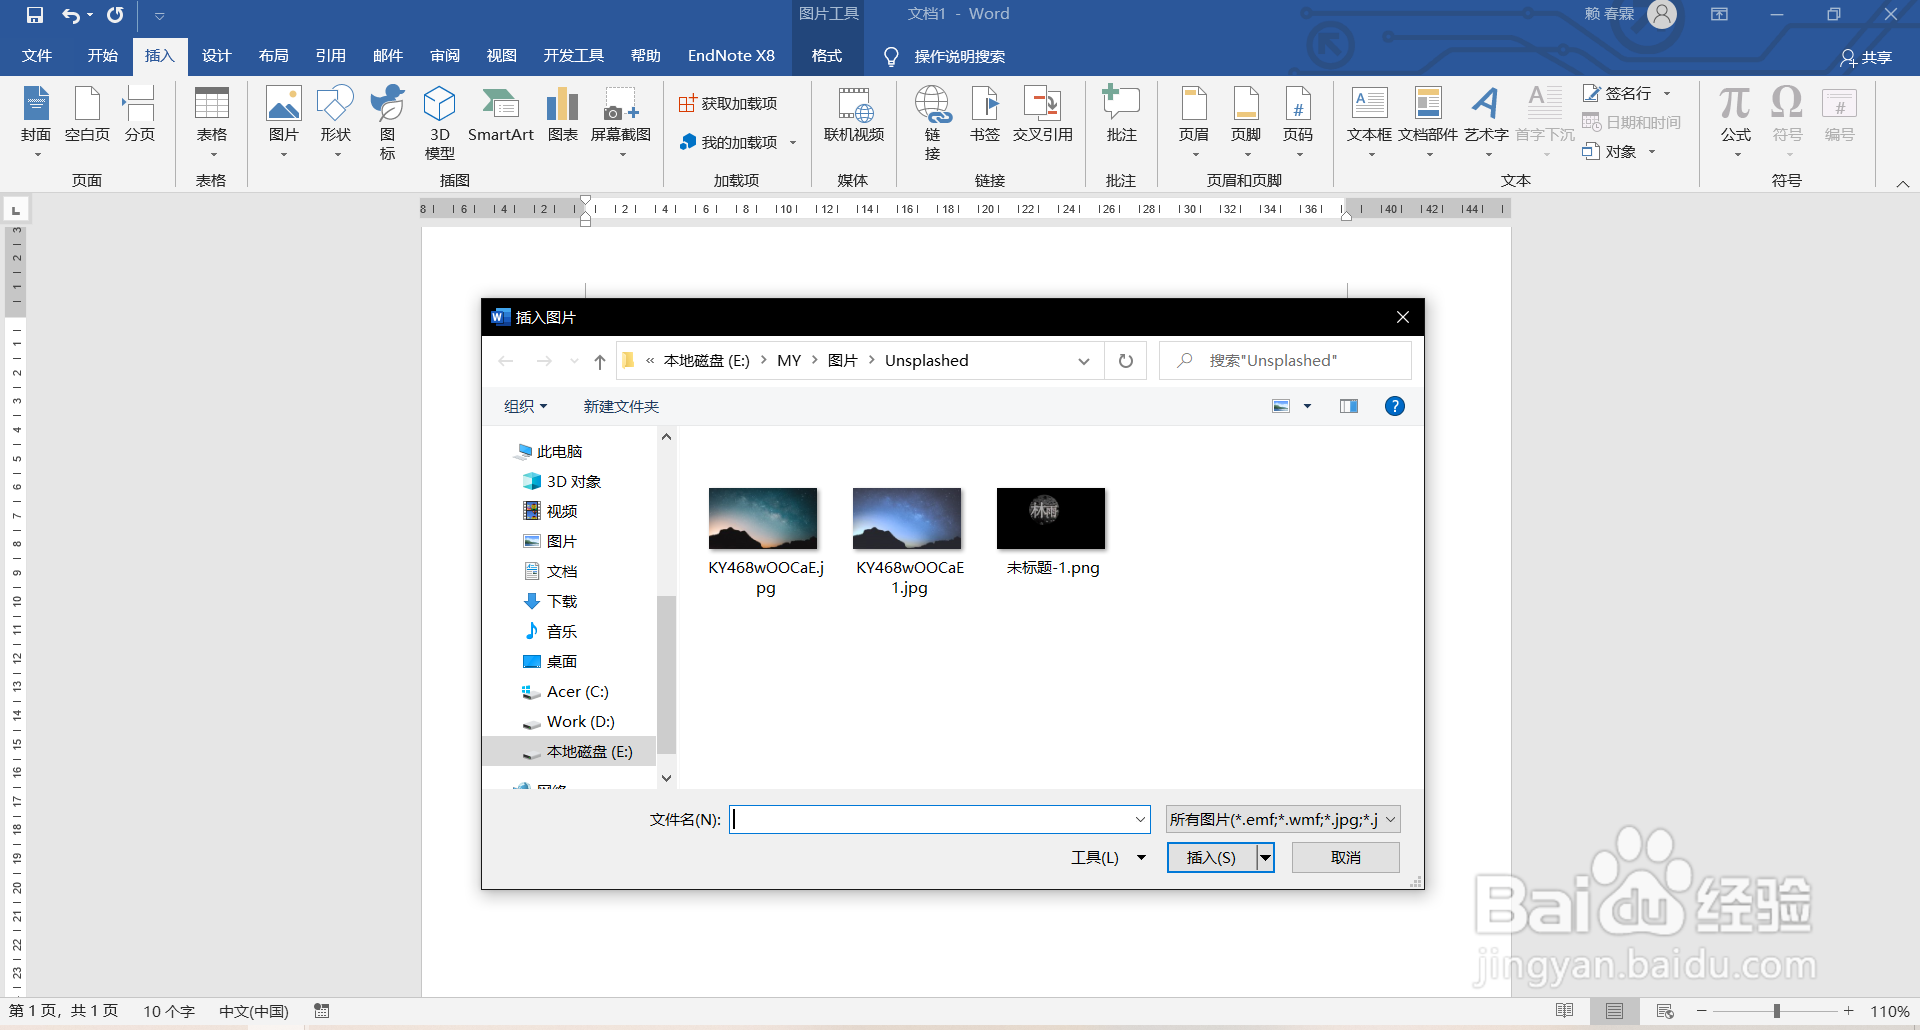
Task: Open the header (页眉) options
Action: [x=1194, y=122]
